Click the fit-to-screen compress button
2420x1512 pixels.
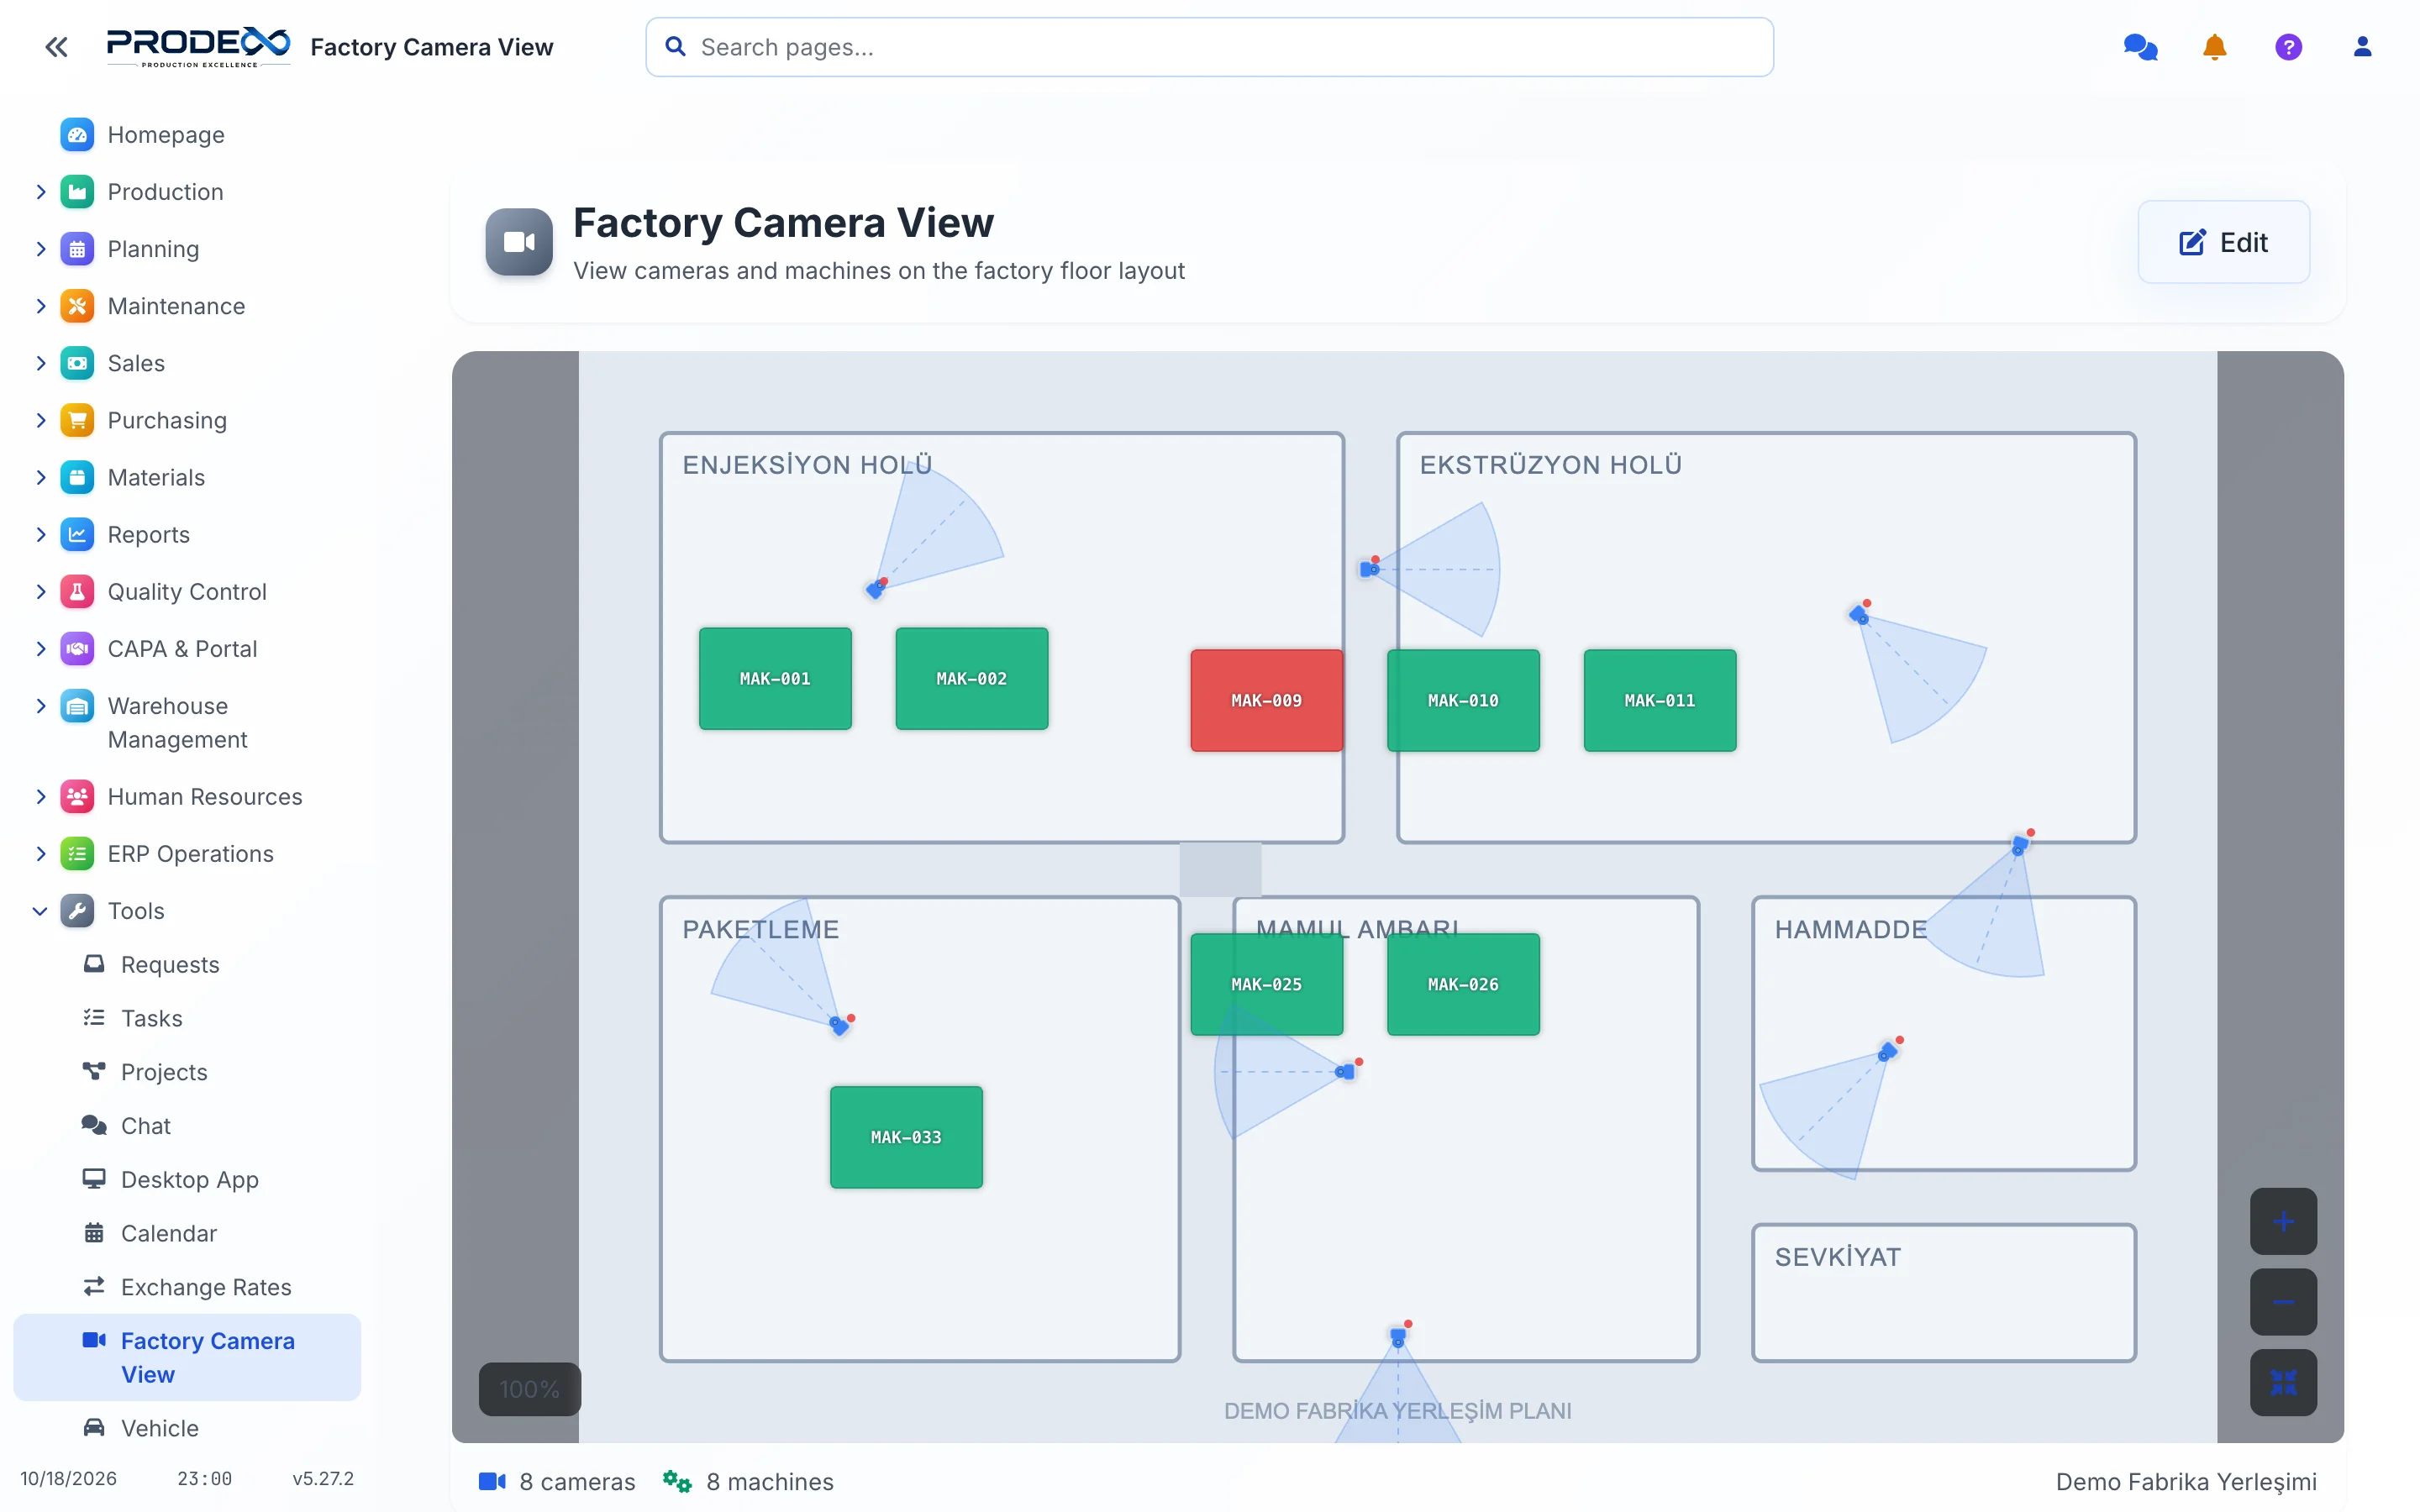click(2283, 1383)
